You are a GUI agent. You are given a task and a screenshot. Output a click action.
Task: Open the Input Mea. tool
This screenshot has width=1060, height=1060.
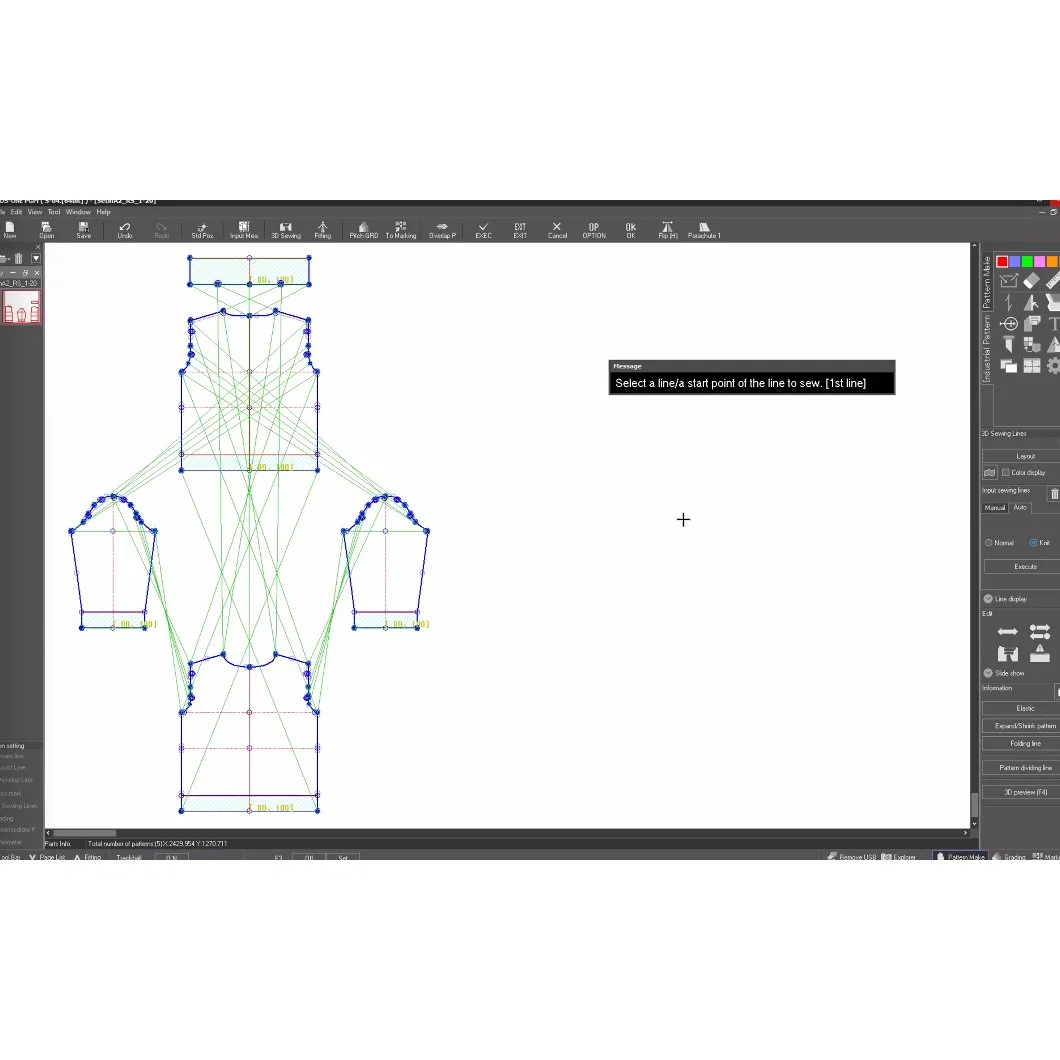click(x=244, y=230)
